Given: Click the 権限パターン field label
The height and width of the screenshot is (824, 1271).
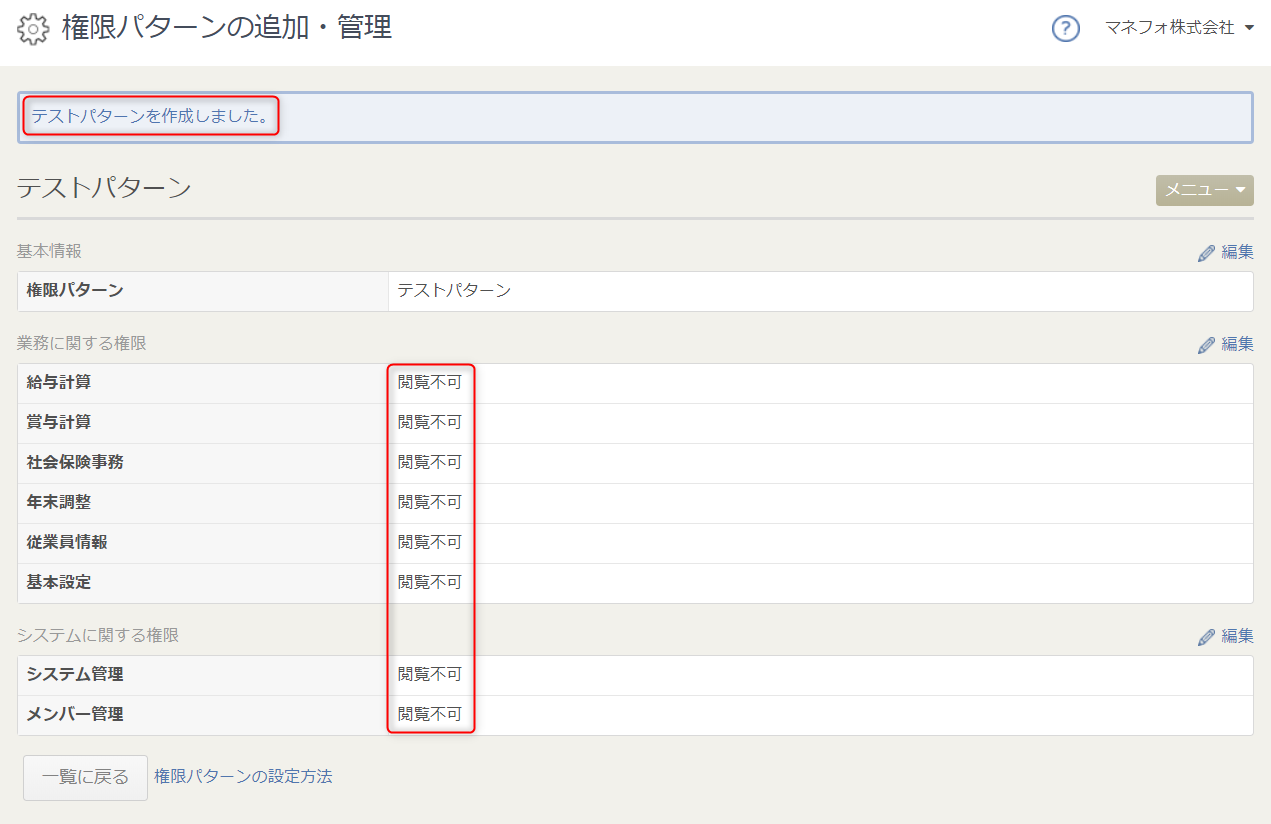Looking at the screenshot, I should (75, 290).
